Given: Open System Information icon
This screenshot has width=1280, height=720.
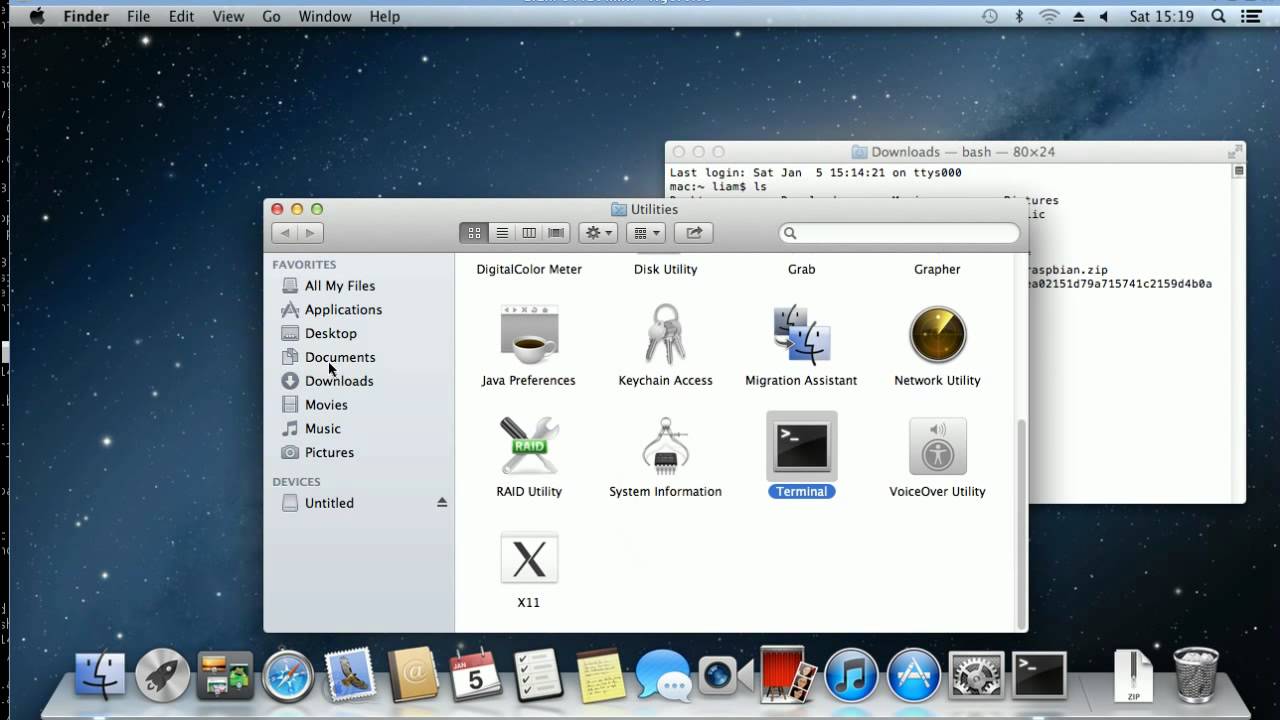Looking at the screenshot, I should point(665,446).
